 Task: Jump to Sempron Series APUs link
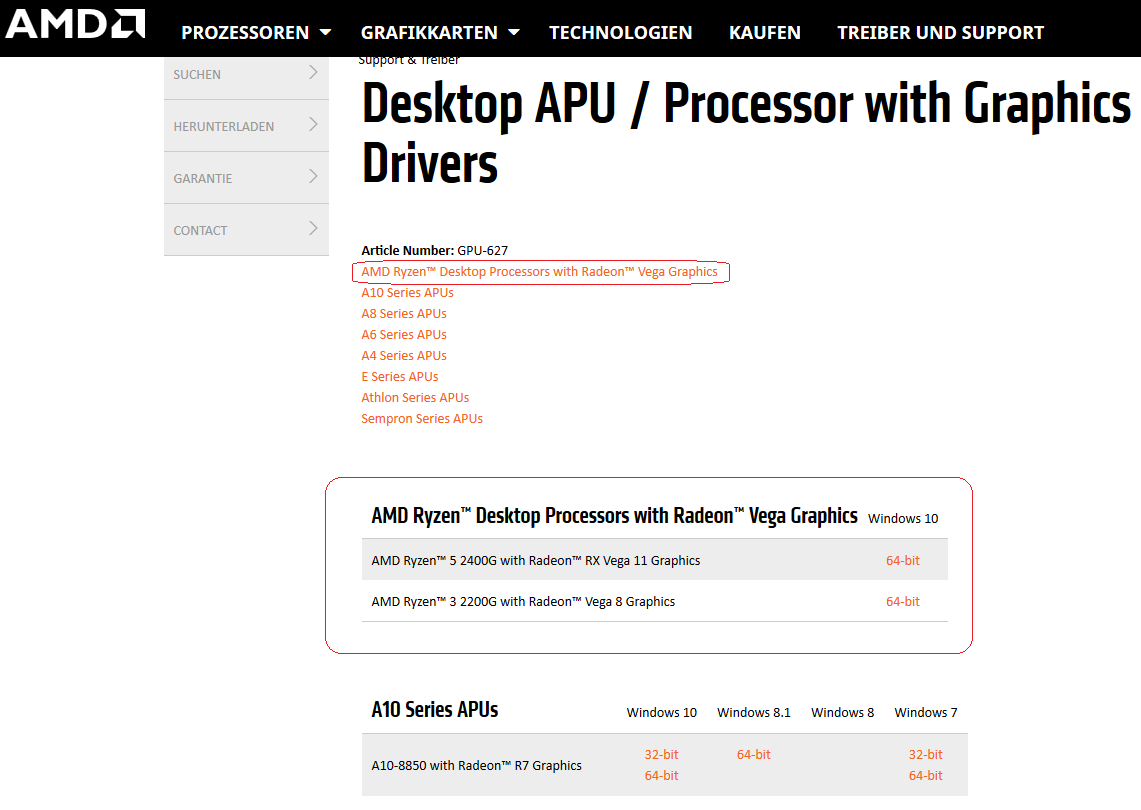coord(422,418)
